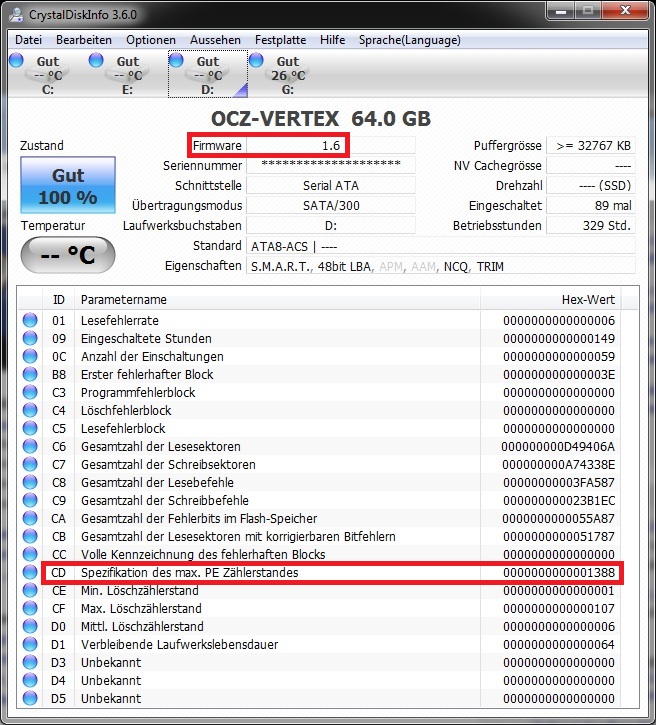Click the Hex-Wert column header

pyautogui.click(x=551, y=299)
